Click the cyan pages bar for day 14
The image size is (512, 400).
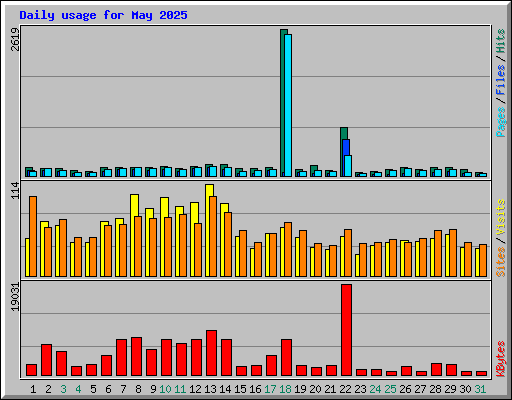228,172
